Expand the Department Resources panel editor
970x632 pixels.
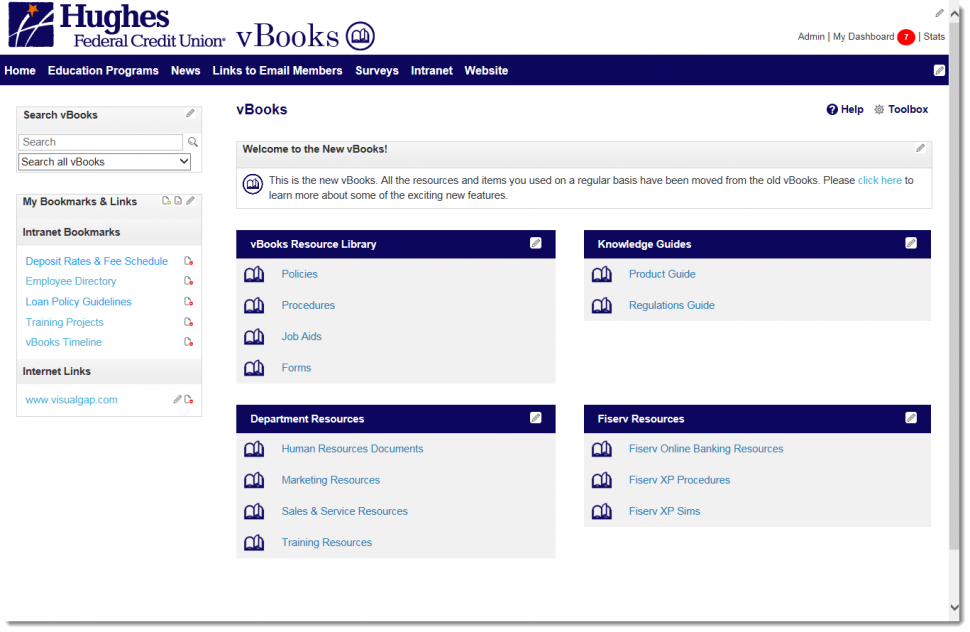[536, 418]
